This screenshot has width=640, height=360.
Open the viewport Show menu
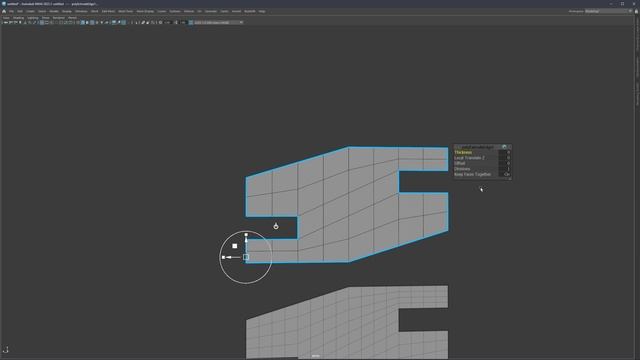click(46, 18)
